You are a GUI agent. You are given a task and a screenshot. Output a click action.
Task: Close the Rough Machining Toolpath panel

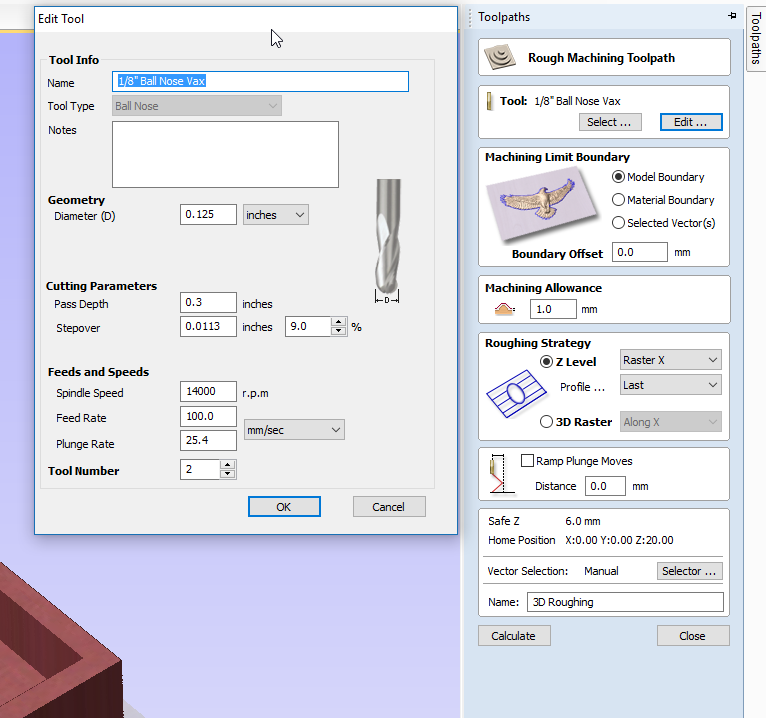pyautogui.click(x=693, y=635)
